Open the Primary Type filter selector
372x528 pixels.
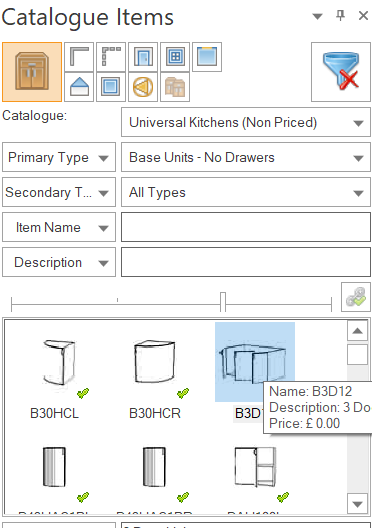59,157
